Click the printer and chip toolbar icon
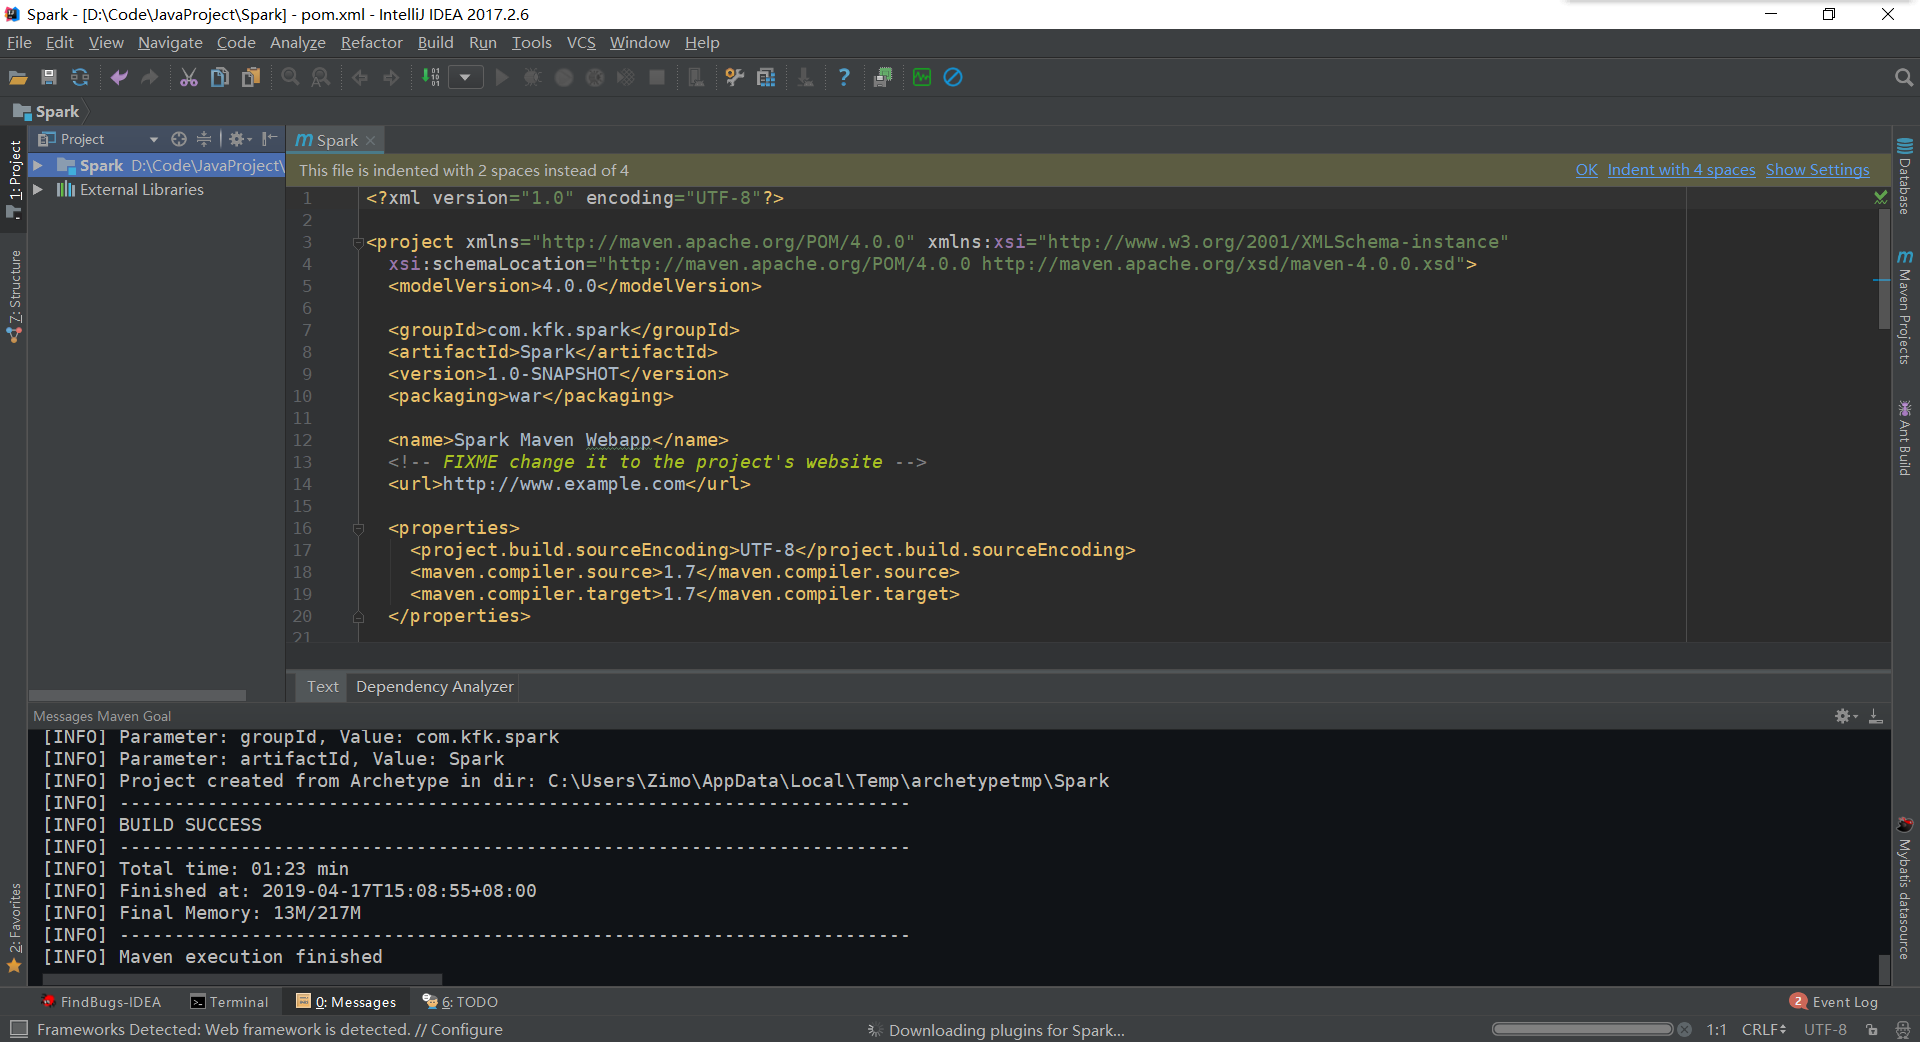 (x=883, y=78)
